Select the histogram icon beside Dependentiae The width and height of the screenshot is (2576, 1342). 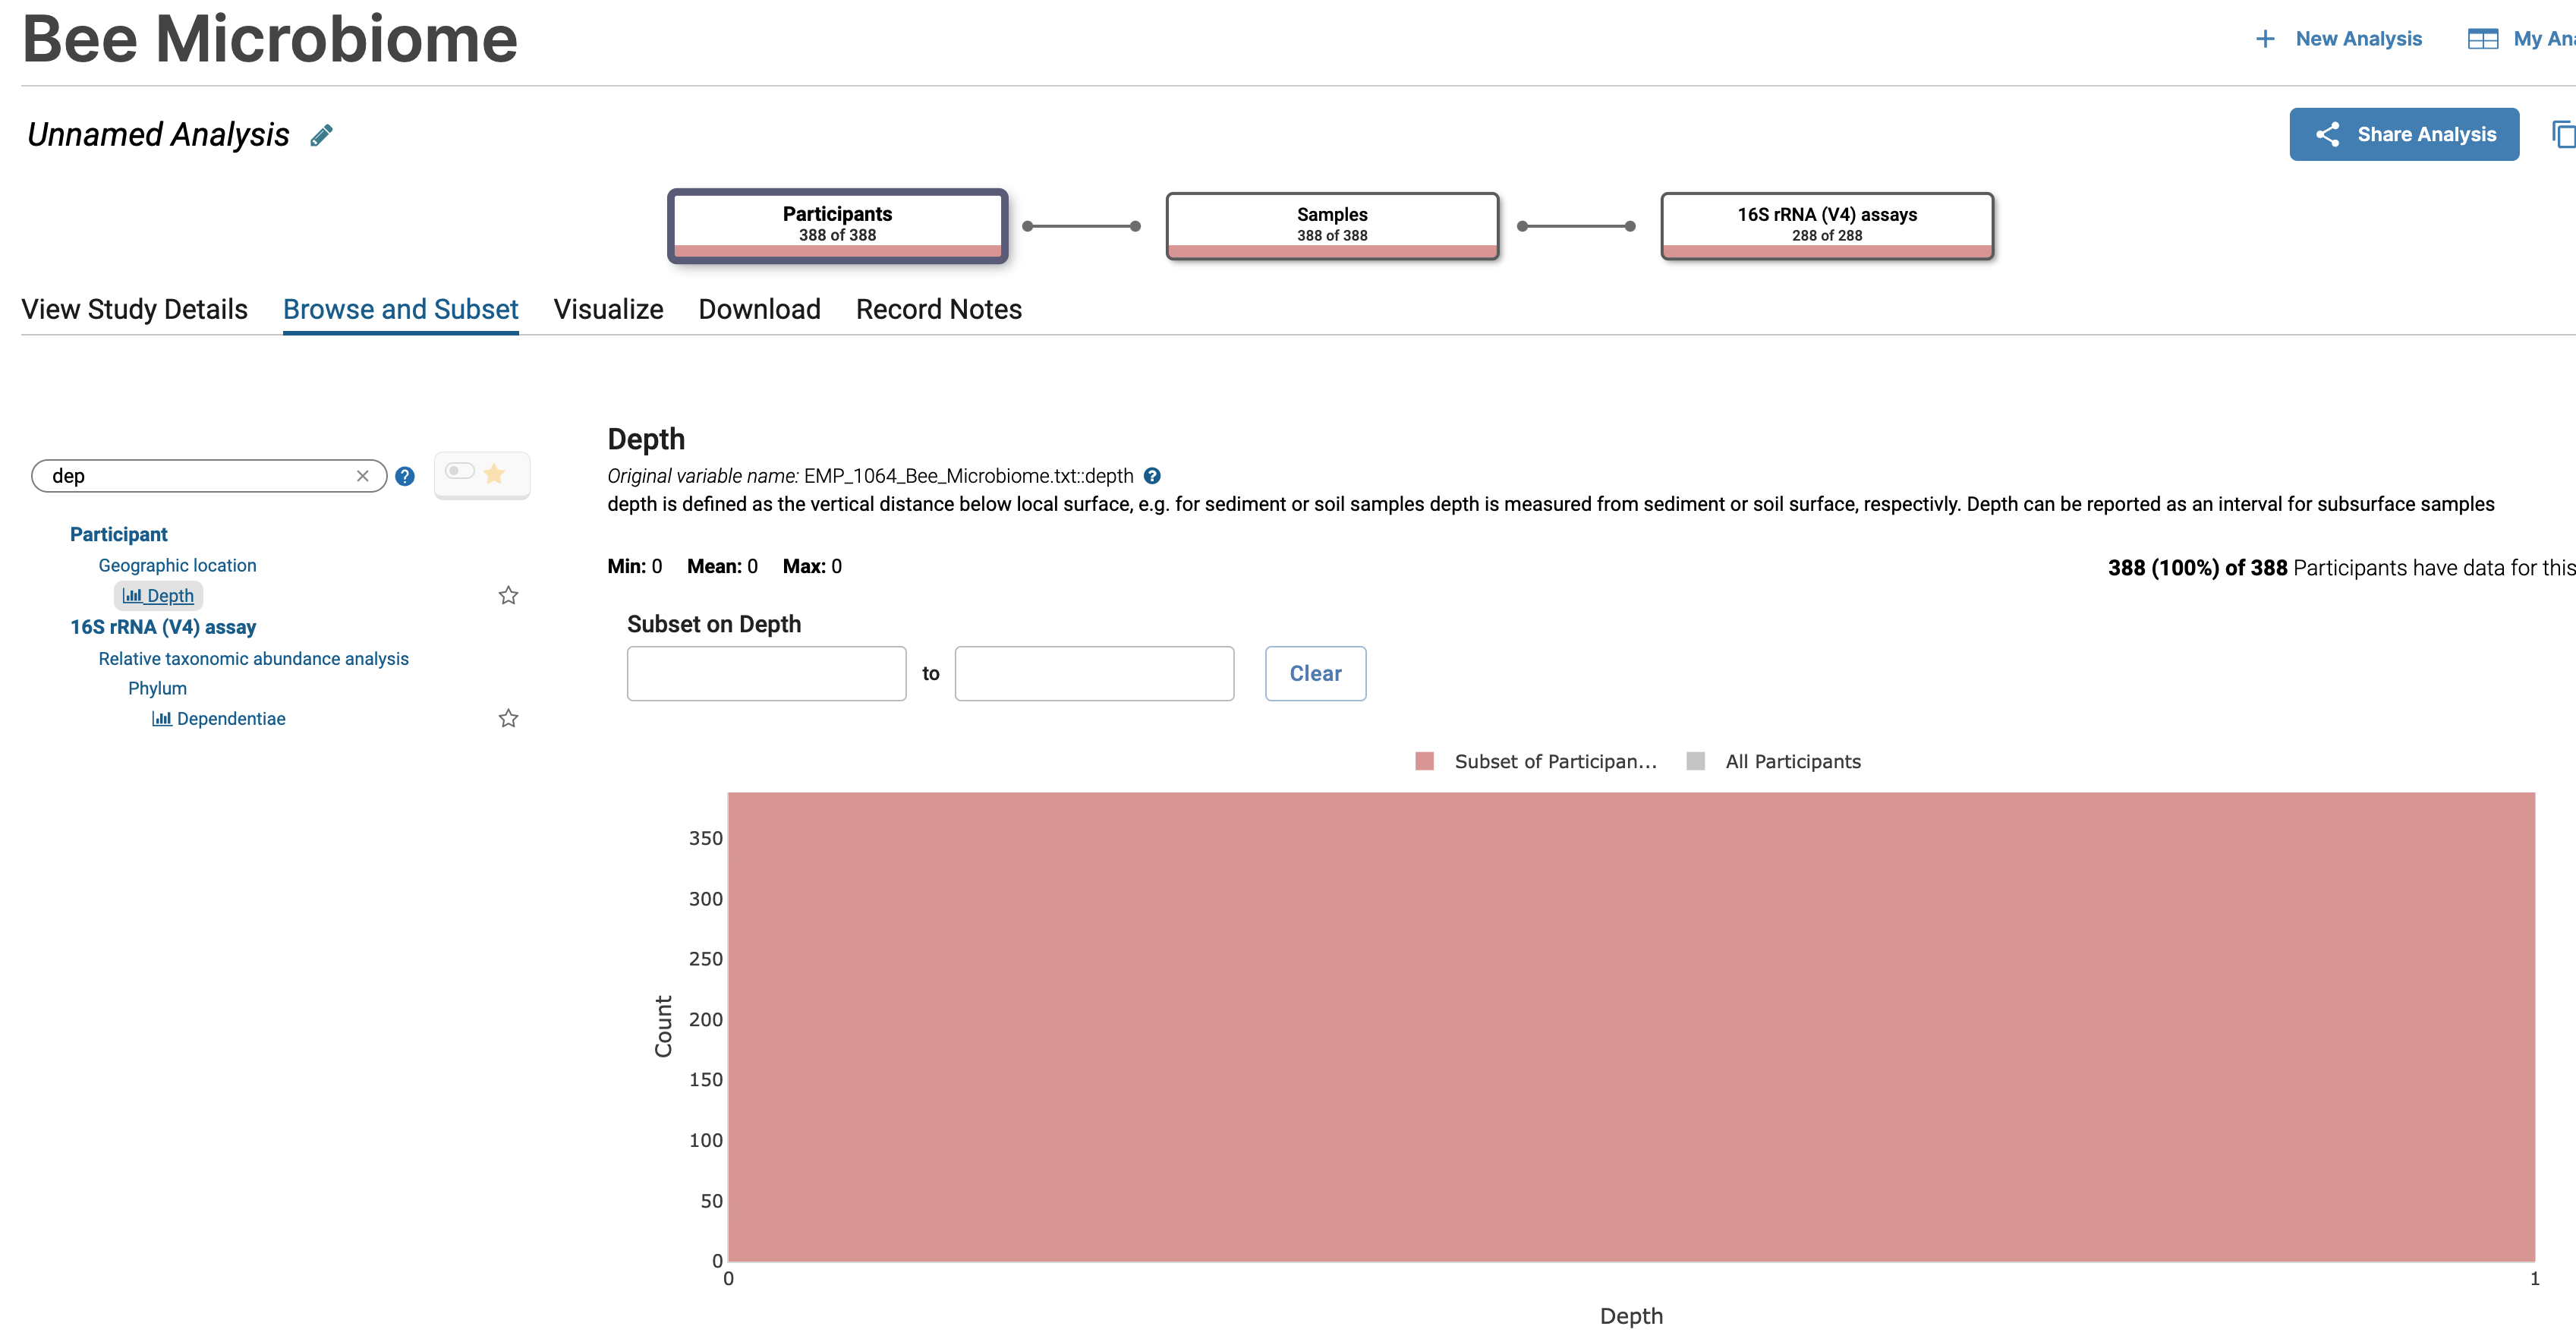[x=163, y=718]
